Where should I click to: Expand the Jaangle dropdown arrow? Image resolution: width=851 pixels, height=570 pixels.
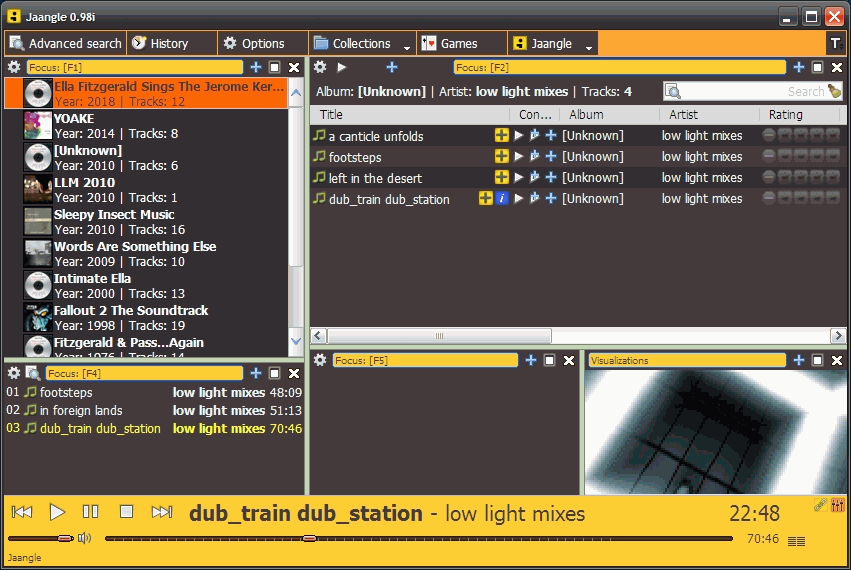point(589,48)
